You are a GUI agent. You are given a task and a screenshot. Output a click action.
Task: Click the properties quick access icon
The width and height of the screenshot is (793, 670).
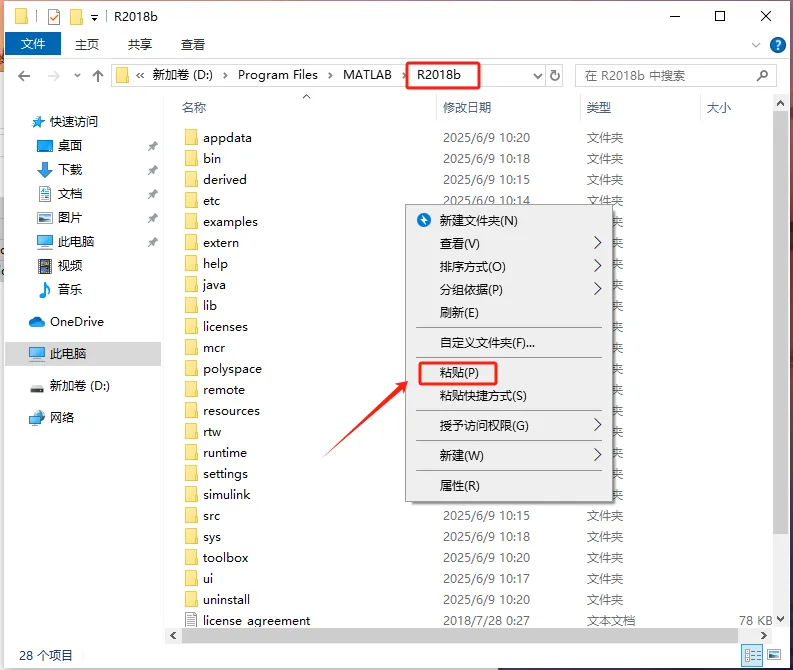pos(54,17)
